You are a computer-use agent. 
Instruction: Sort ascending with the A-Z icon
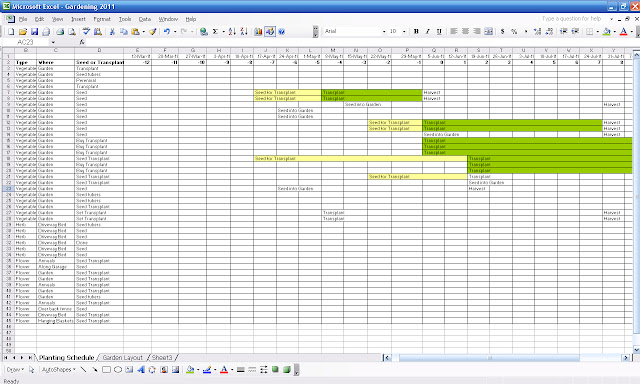[x=232, y=31]
